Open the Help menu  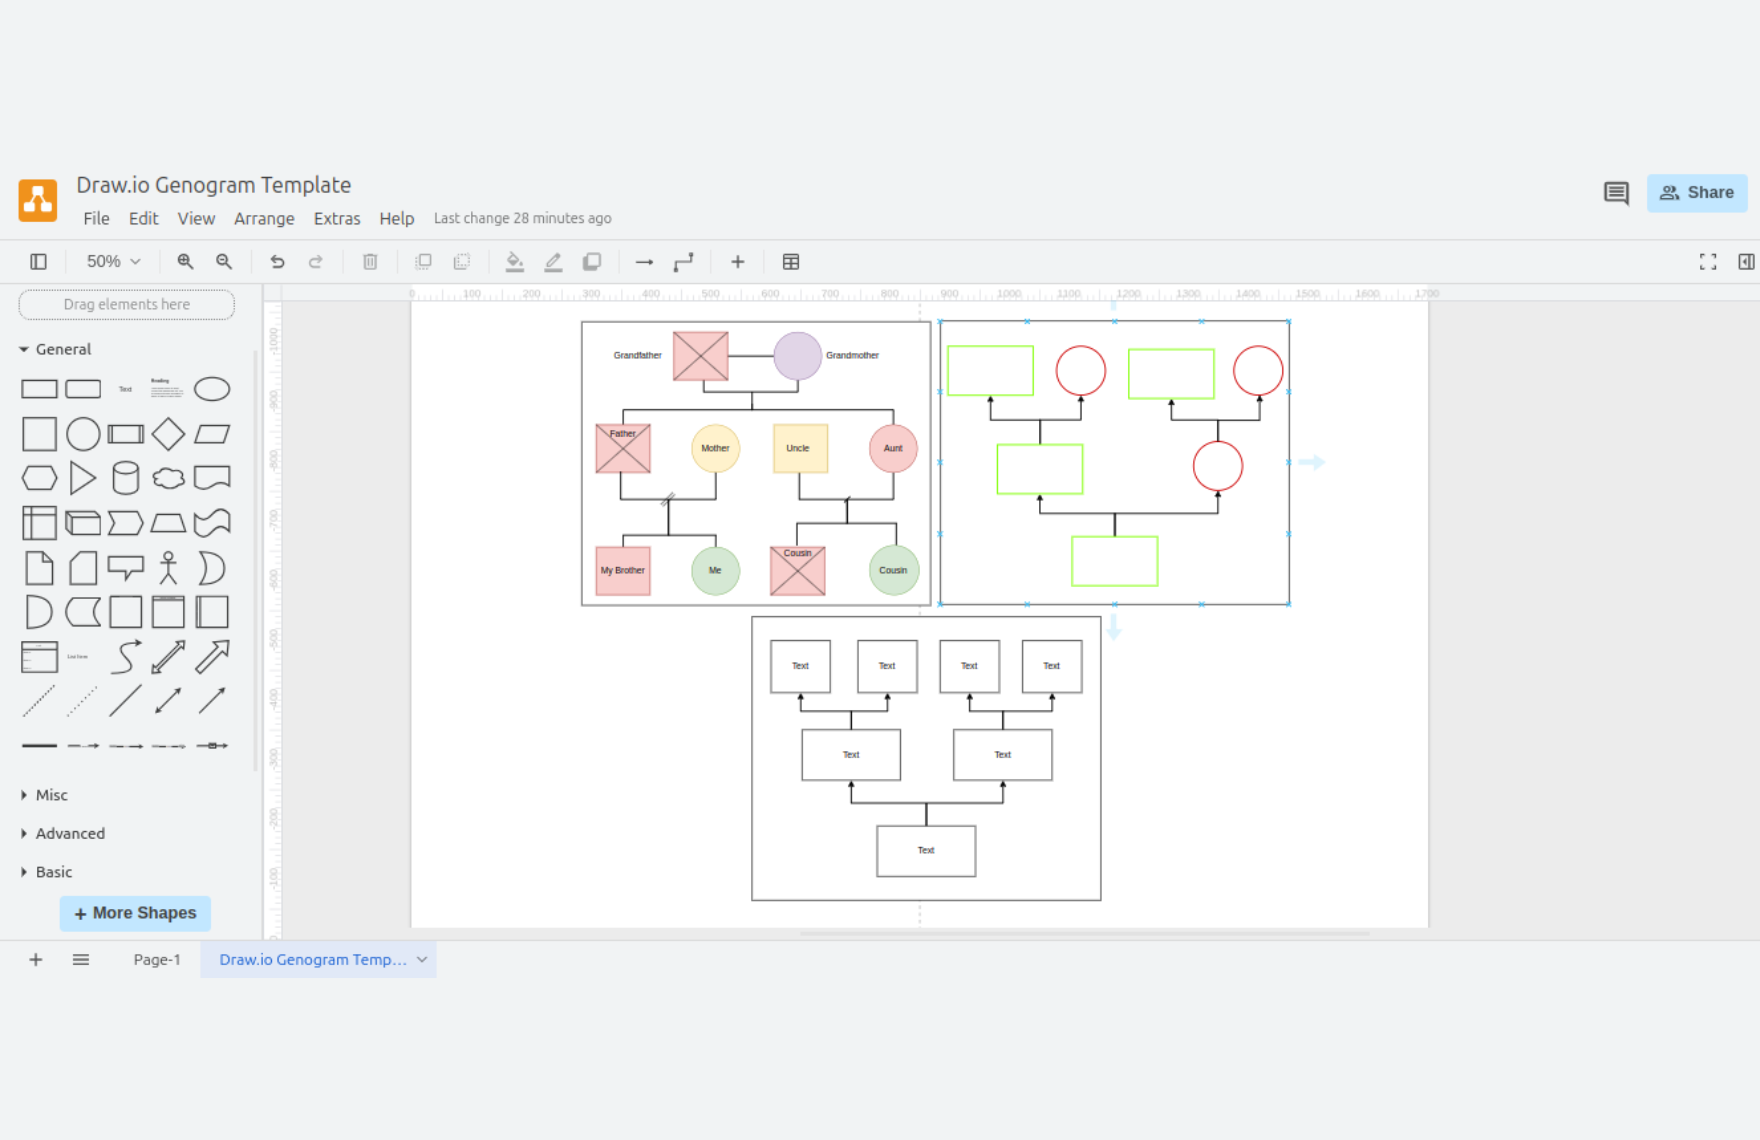(x=396, y=218)
